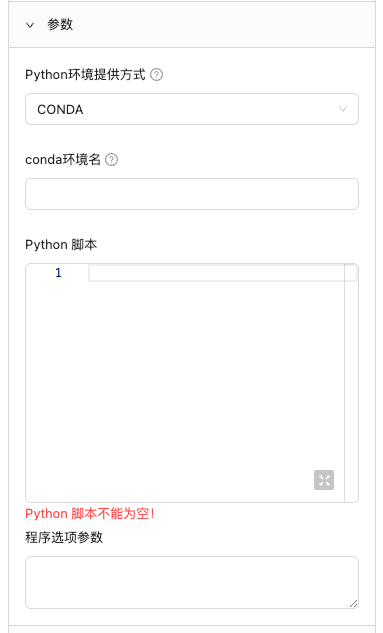Collapse the 参数 section chevron
This screenshot has width=383, height=633.
coord(30,25)
